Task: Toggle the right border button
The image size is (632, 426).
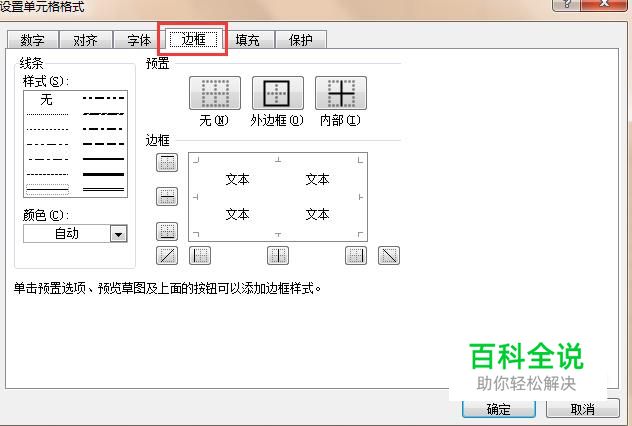Action: (356, 256)
